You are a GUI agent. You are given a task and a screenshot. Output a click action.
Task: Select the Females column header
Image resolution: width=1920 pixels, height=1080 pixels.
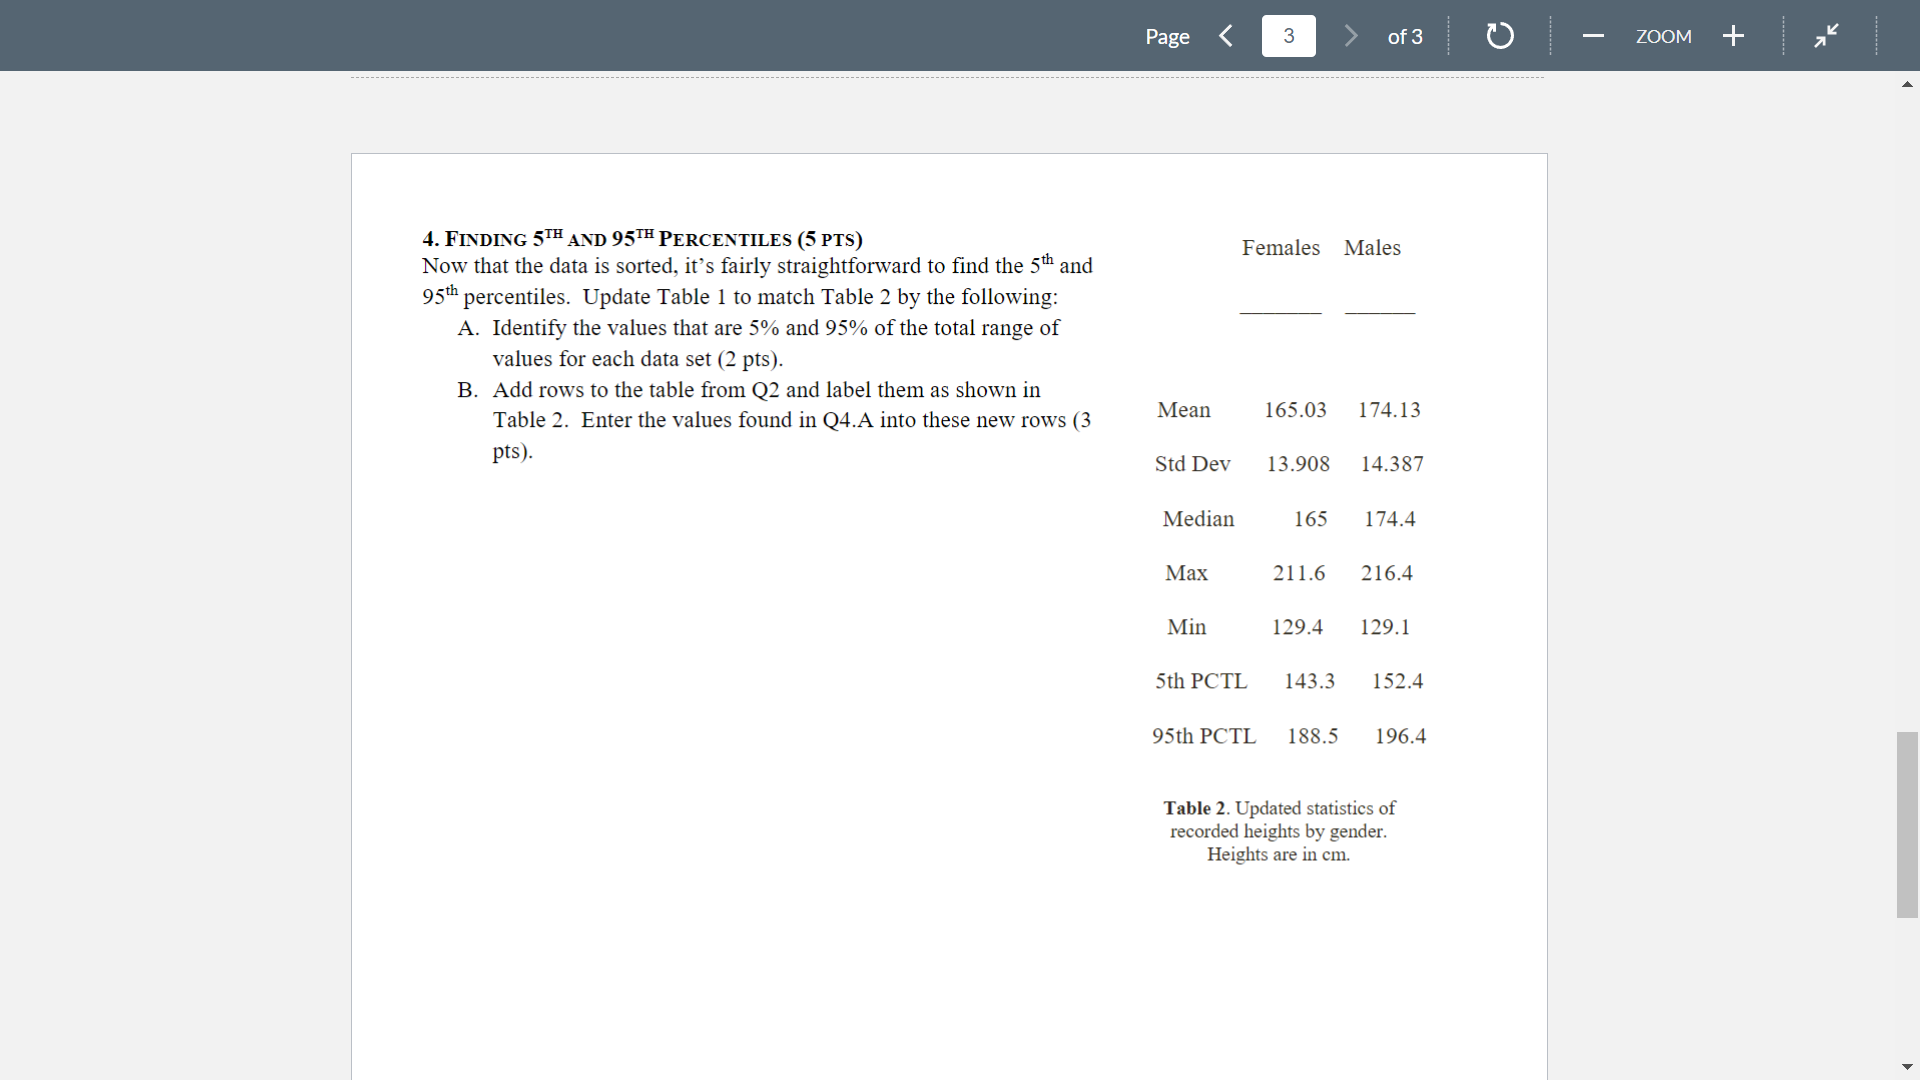(1281, 247)
